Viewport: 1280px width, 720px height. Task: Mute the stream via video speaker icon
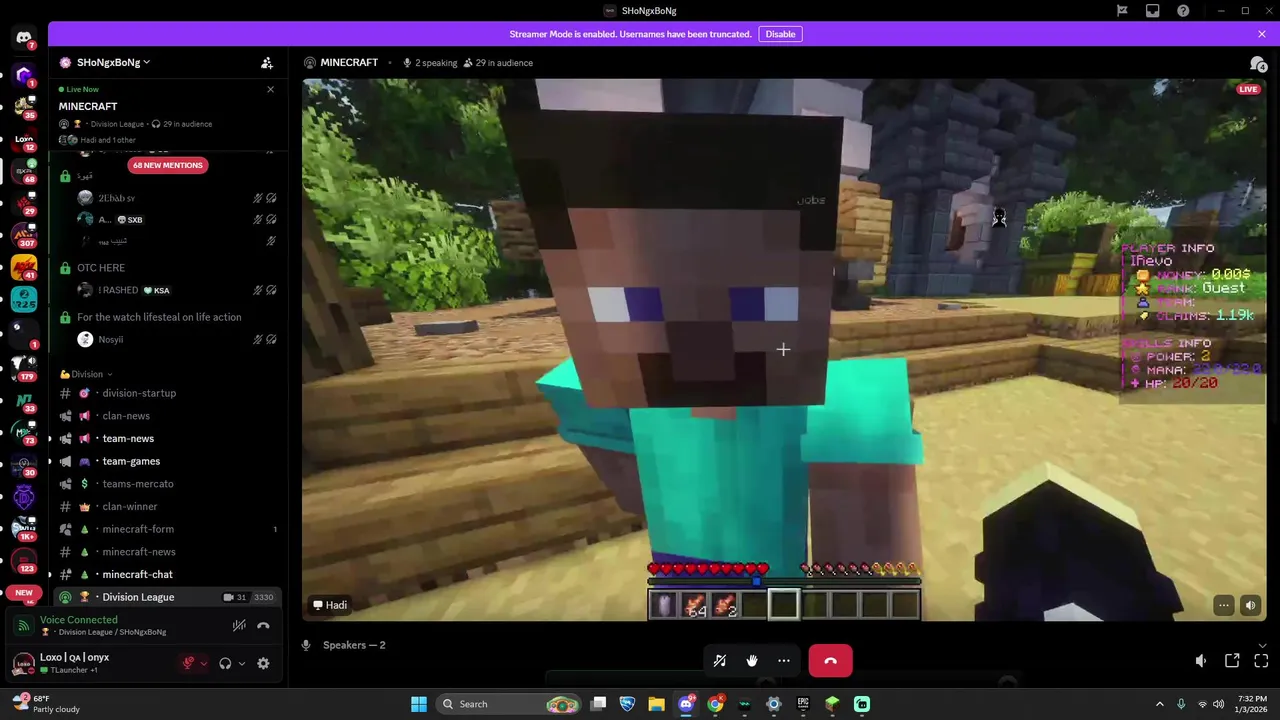pos(1250,605)
